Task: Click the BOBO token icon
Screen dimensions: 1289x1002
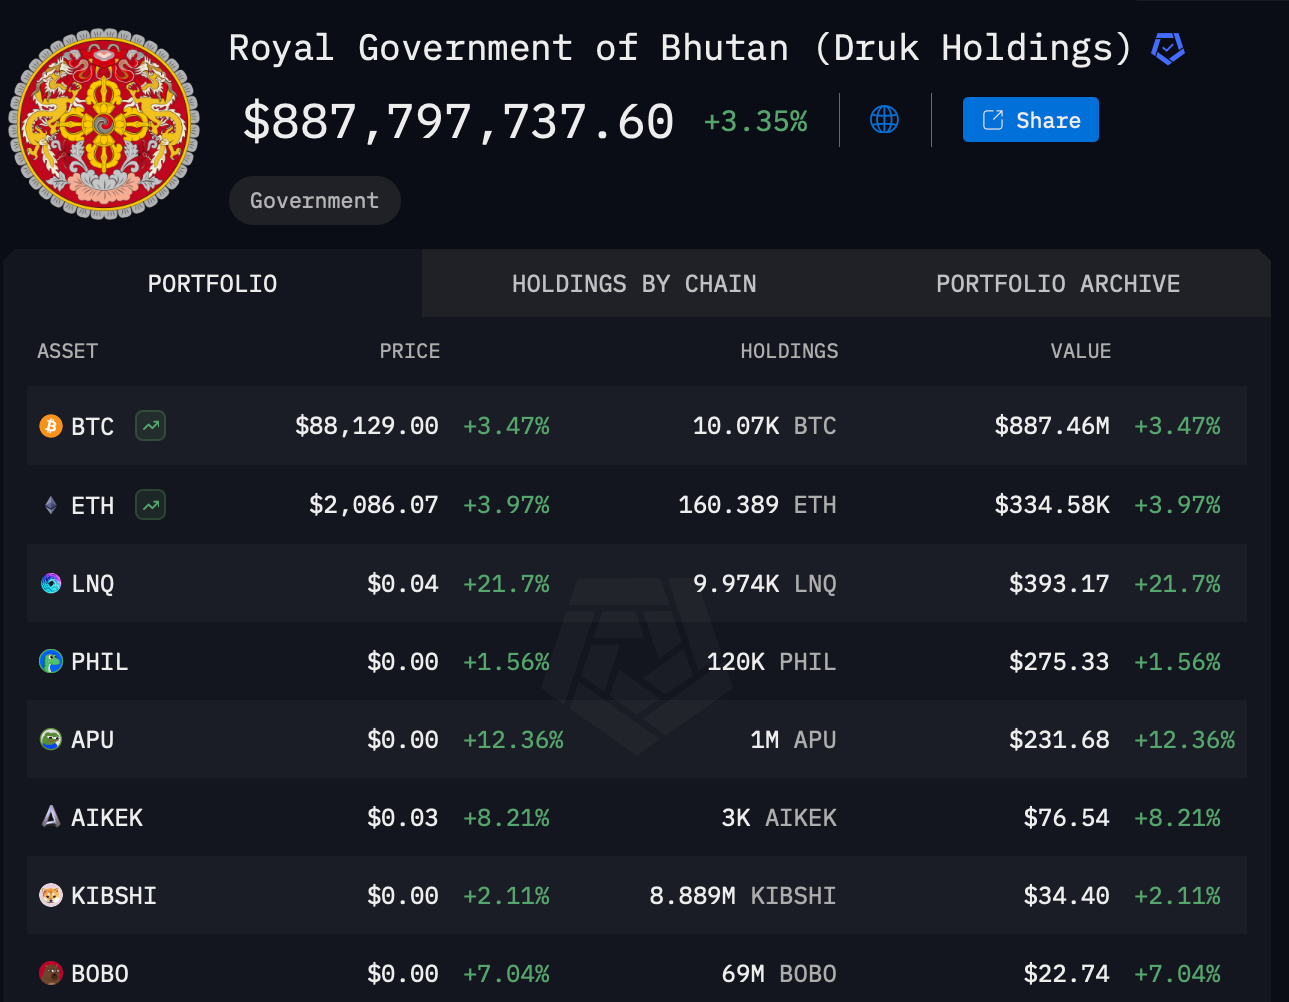Action: click(50, 973)
